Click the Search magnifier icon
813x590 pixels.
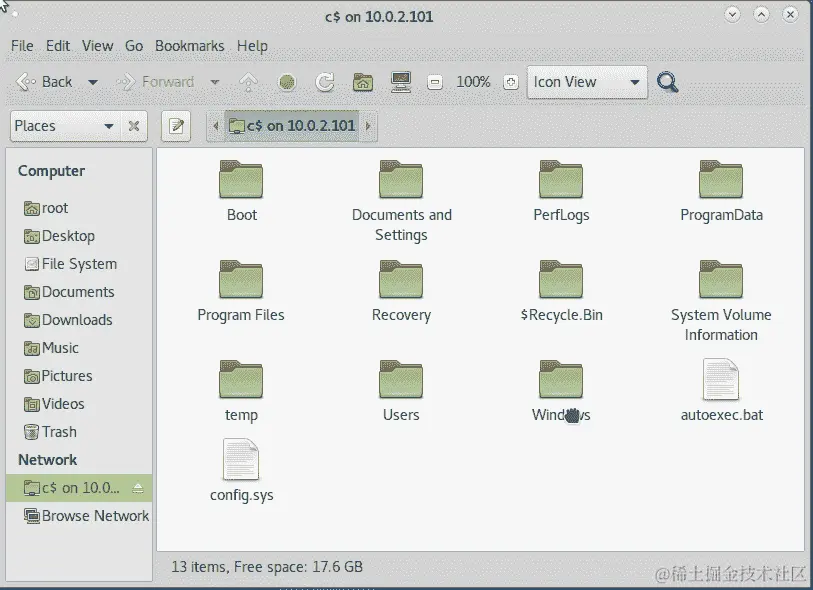(667, 82)
